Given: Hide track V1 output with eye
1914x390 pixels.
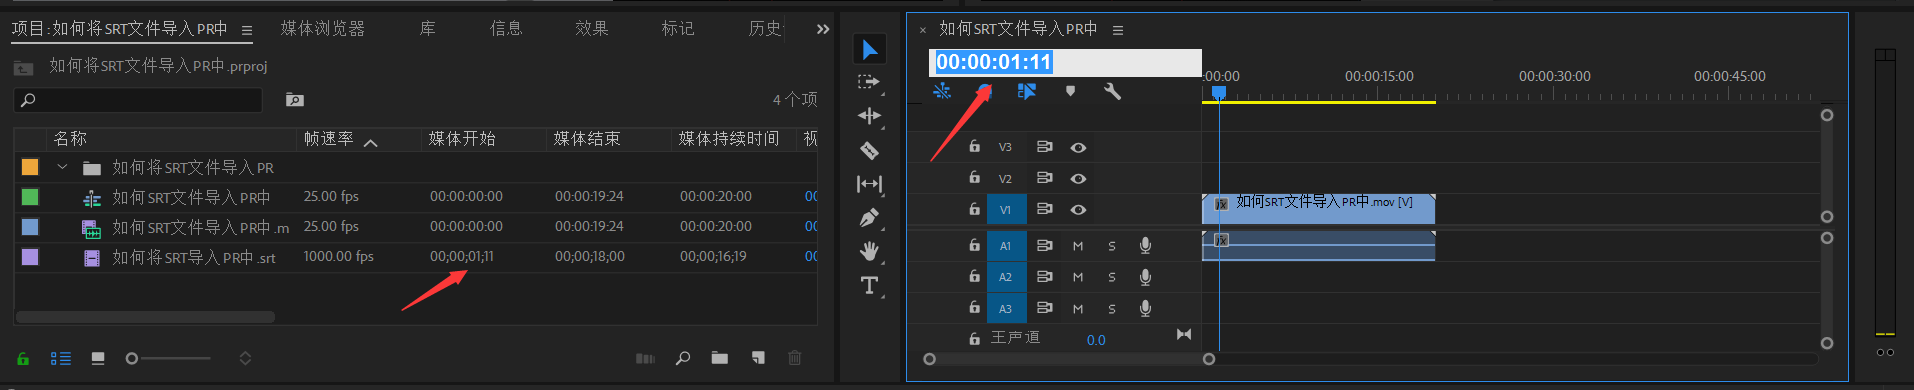Looking at the screenshot, I should (1078, 209).
